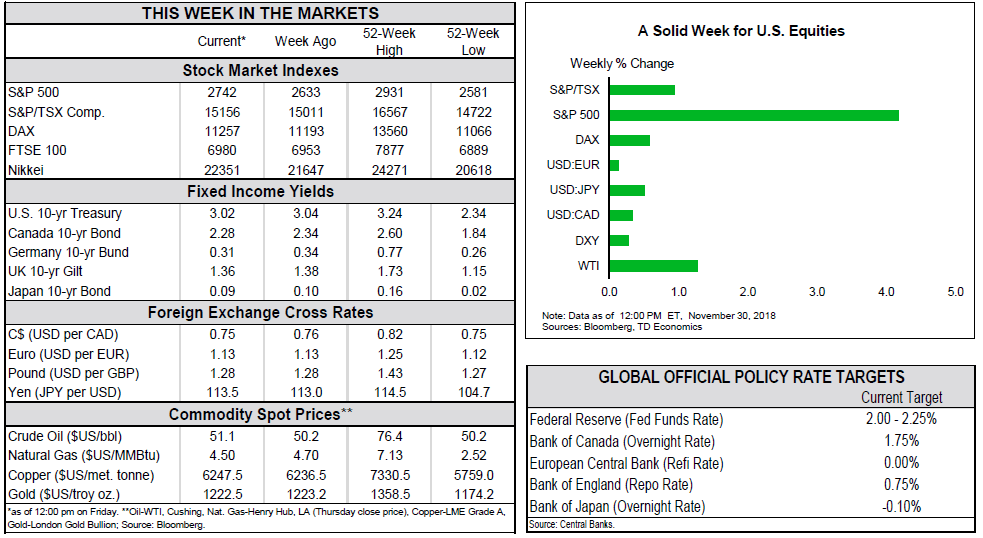
Task: Click the S&P/TSX bar in the chart
Action: coord(641,90)
